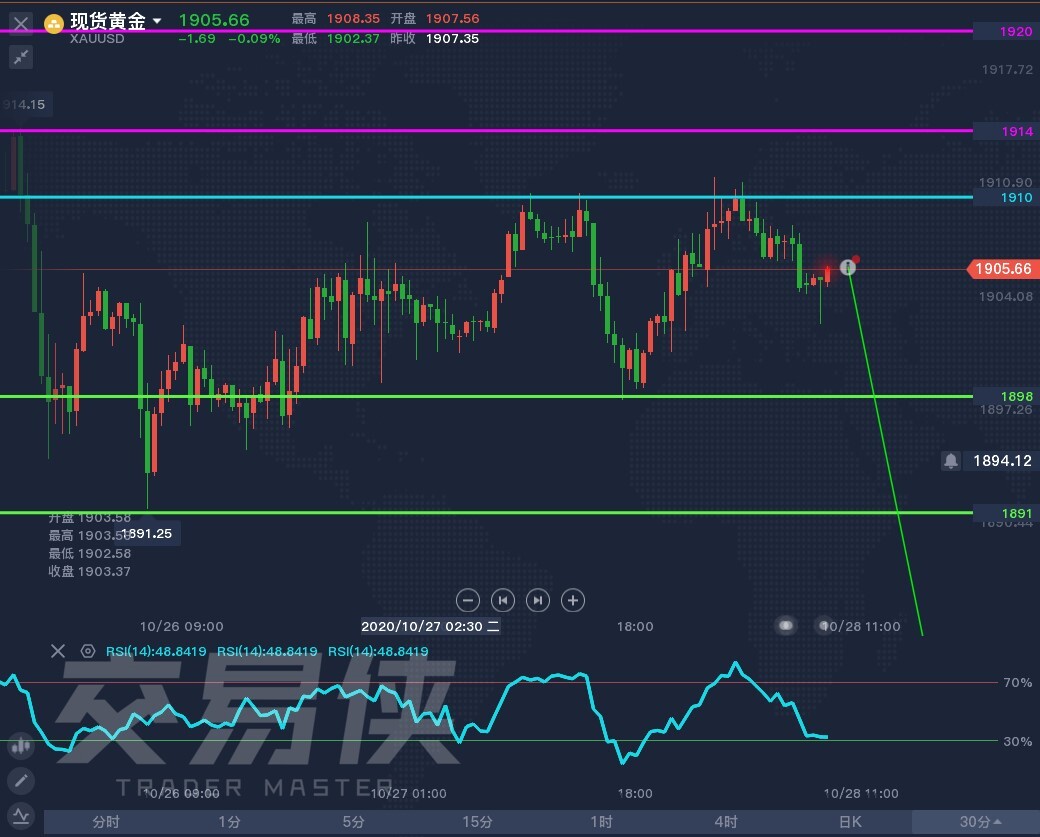
Task: Select the 分时 chart tab
Action: click(106, 822)
